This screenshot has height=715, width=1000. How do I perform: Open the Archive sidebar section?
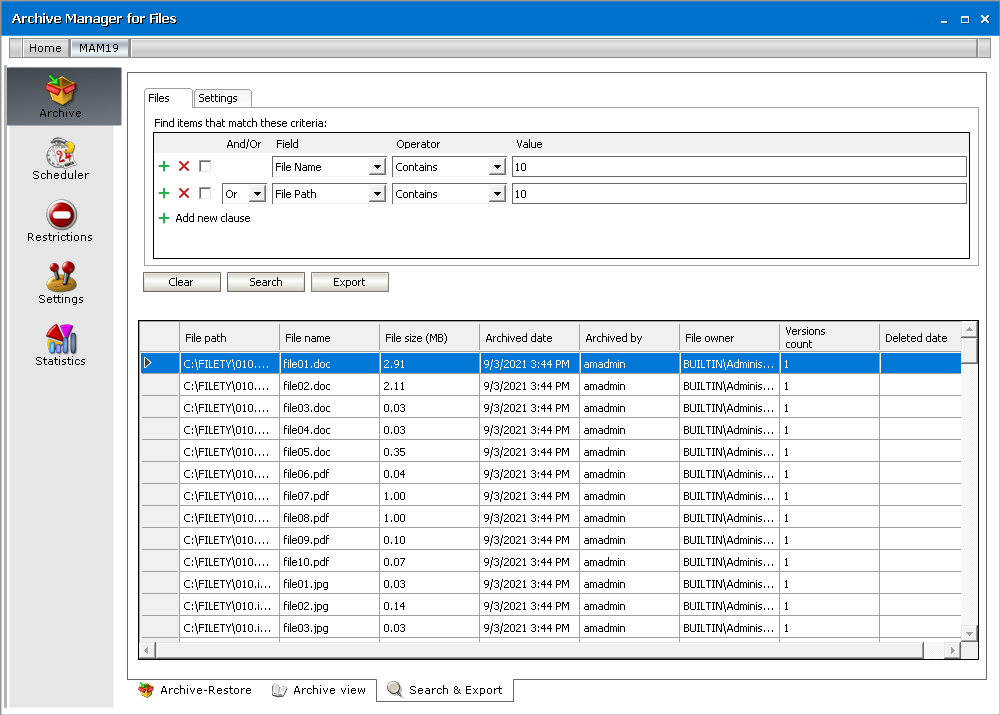[61, 97]
